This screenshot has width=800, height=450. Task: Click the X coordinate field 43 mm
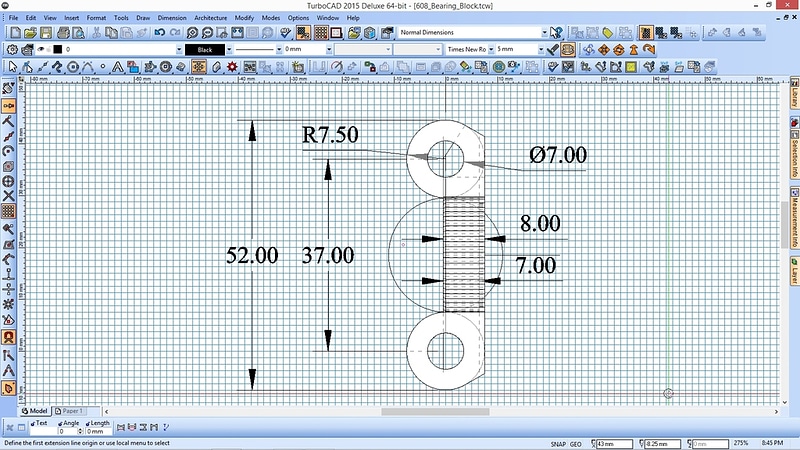(615, 444)
